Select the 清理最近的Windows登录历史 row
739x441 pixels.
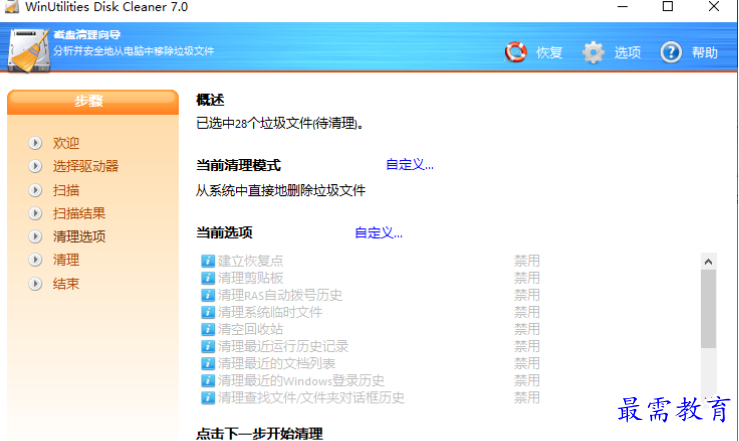click(370, 380)
